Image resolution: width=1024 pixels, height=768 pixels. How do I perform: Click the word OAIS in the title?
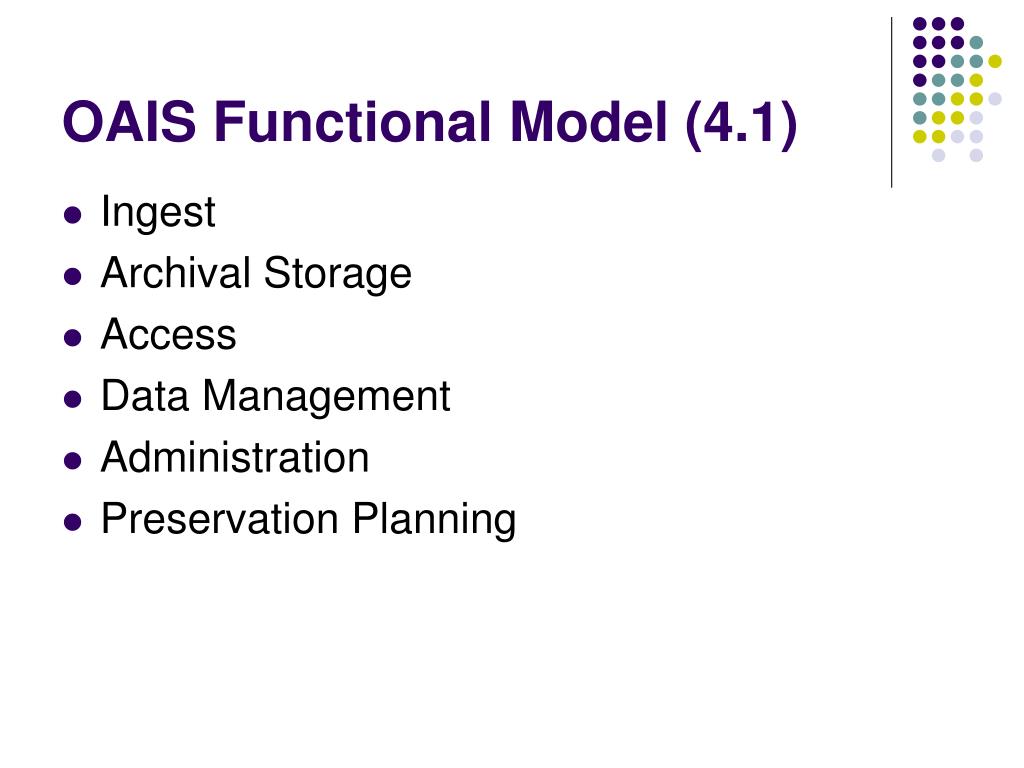(x=129, y=121)
